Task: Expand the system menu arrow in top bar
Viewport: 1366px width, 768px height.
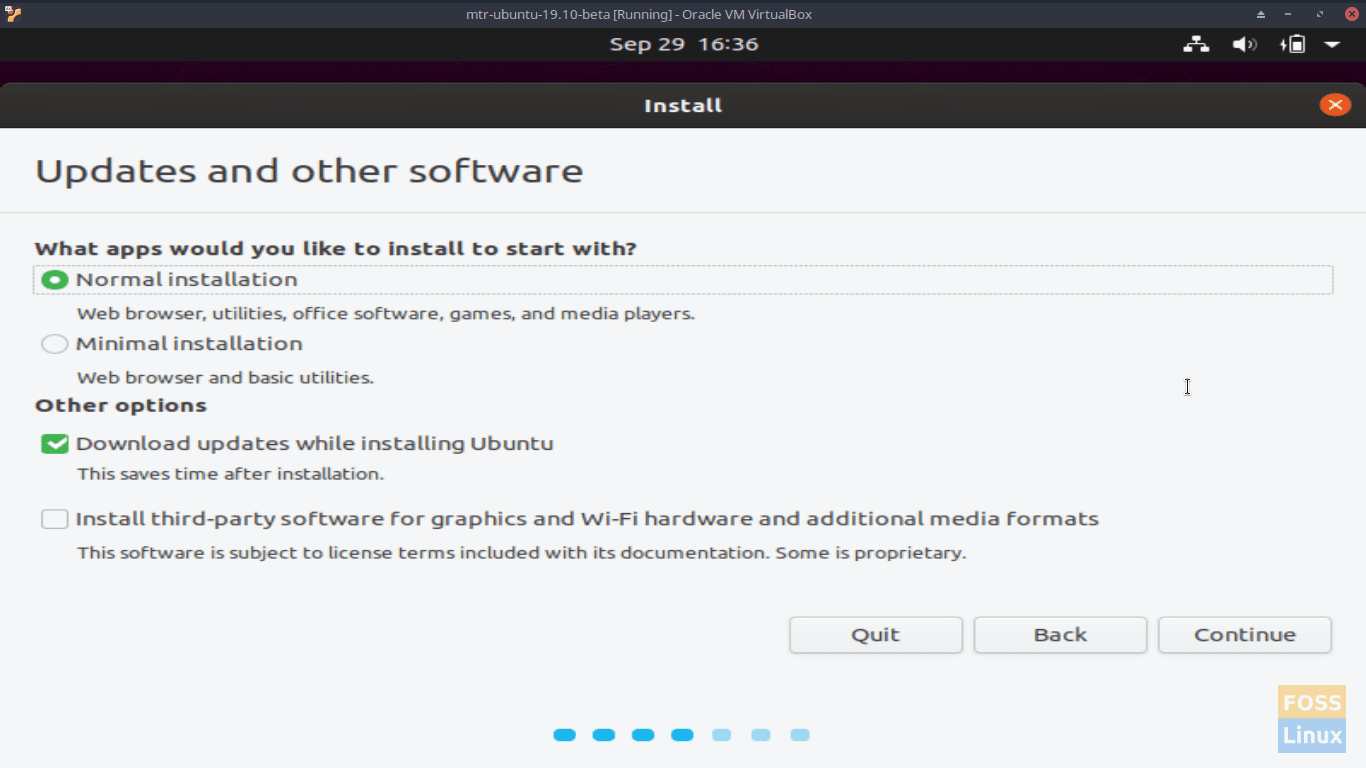Action: click(x=1332, y=44)
